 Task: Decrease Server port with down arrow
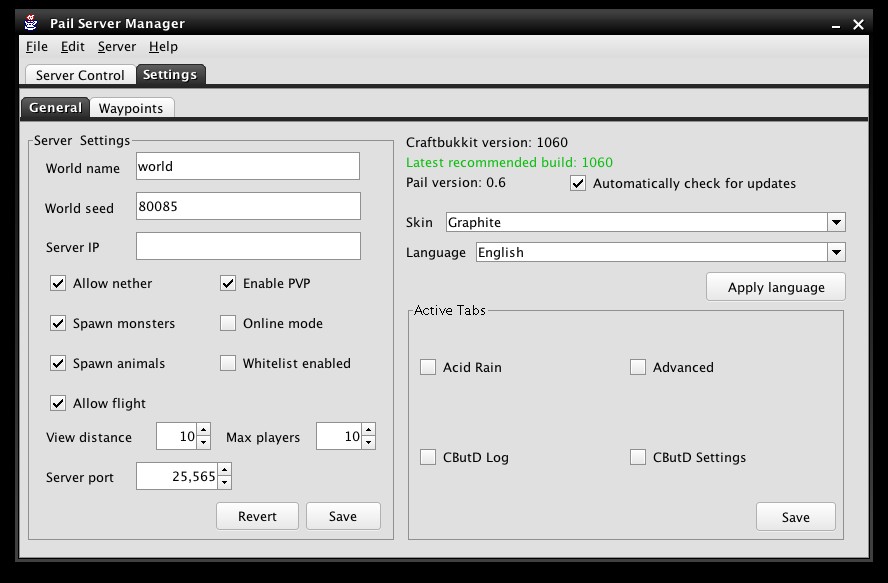point(224,483)
